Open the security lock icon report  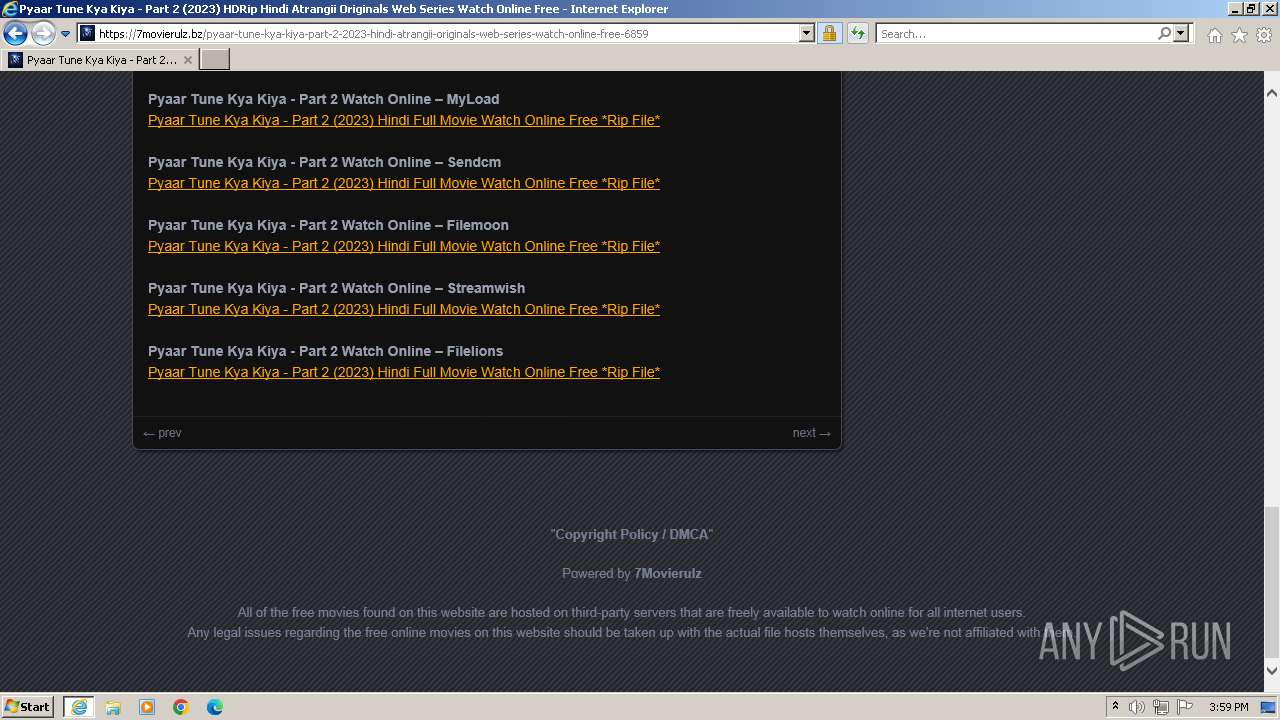[829, 34]
